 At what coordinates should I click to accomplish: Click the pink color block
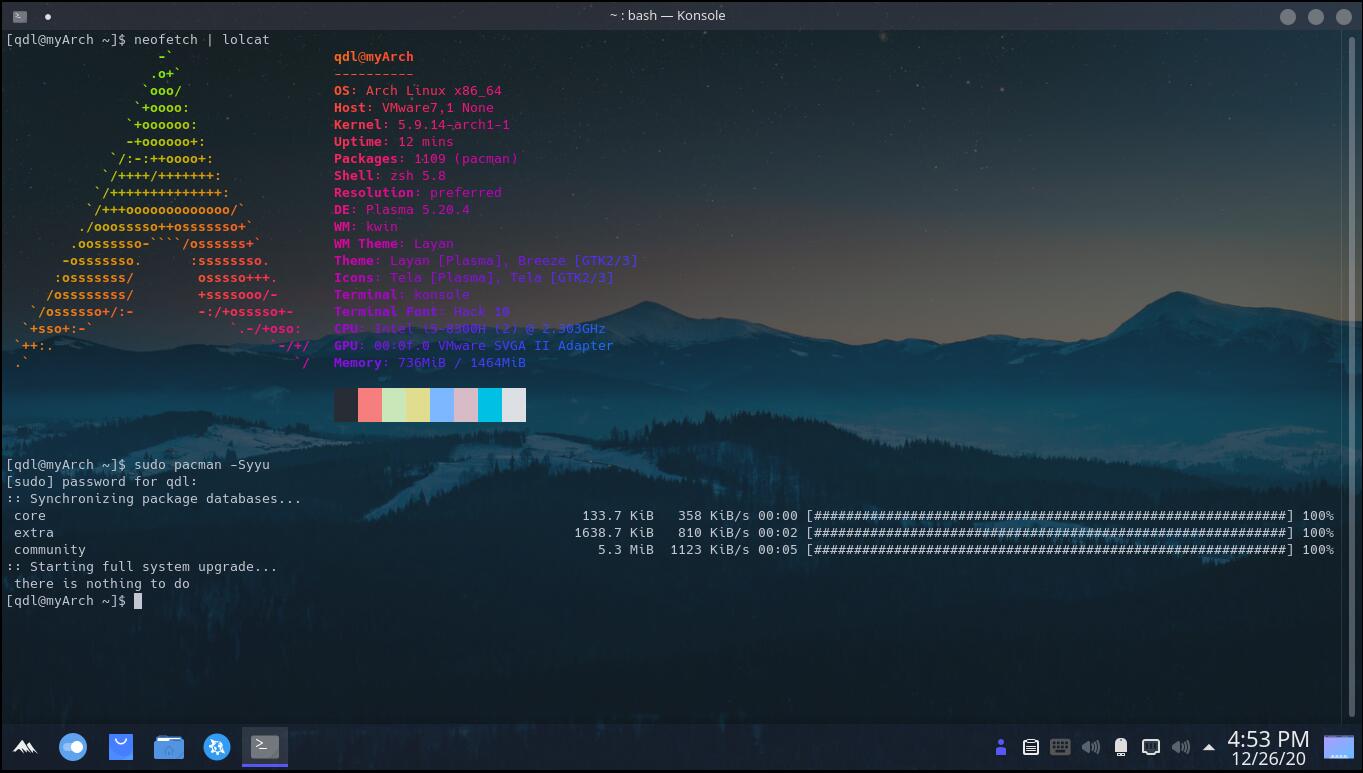(x=466, y=405)
